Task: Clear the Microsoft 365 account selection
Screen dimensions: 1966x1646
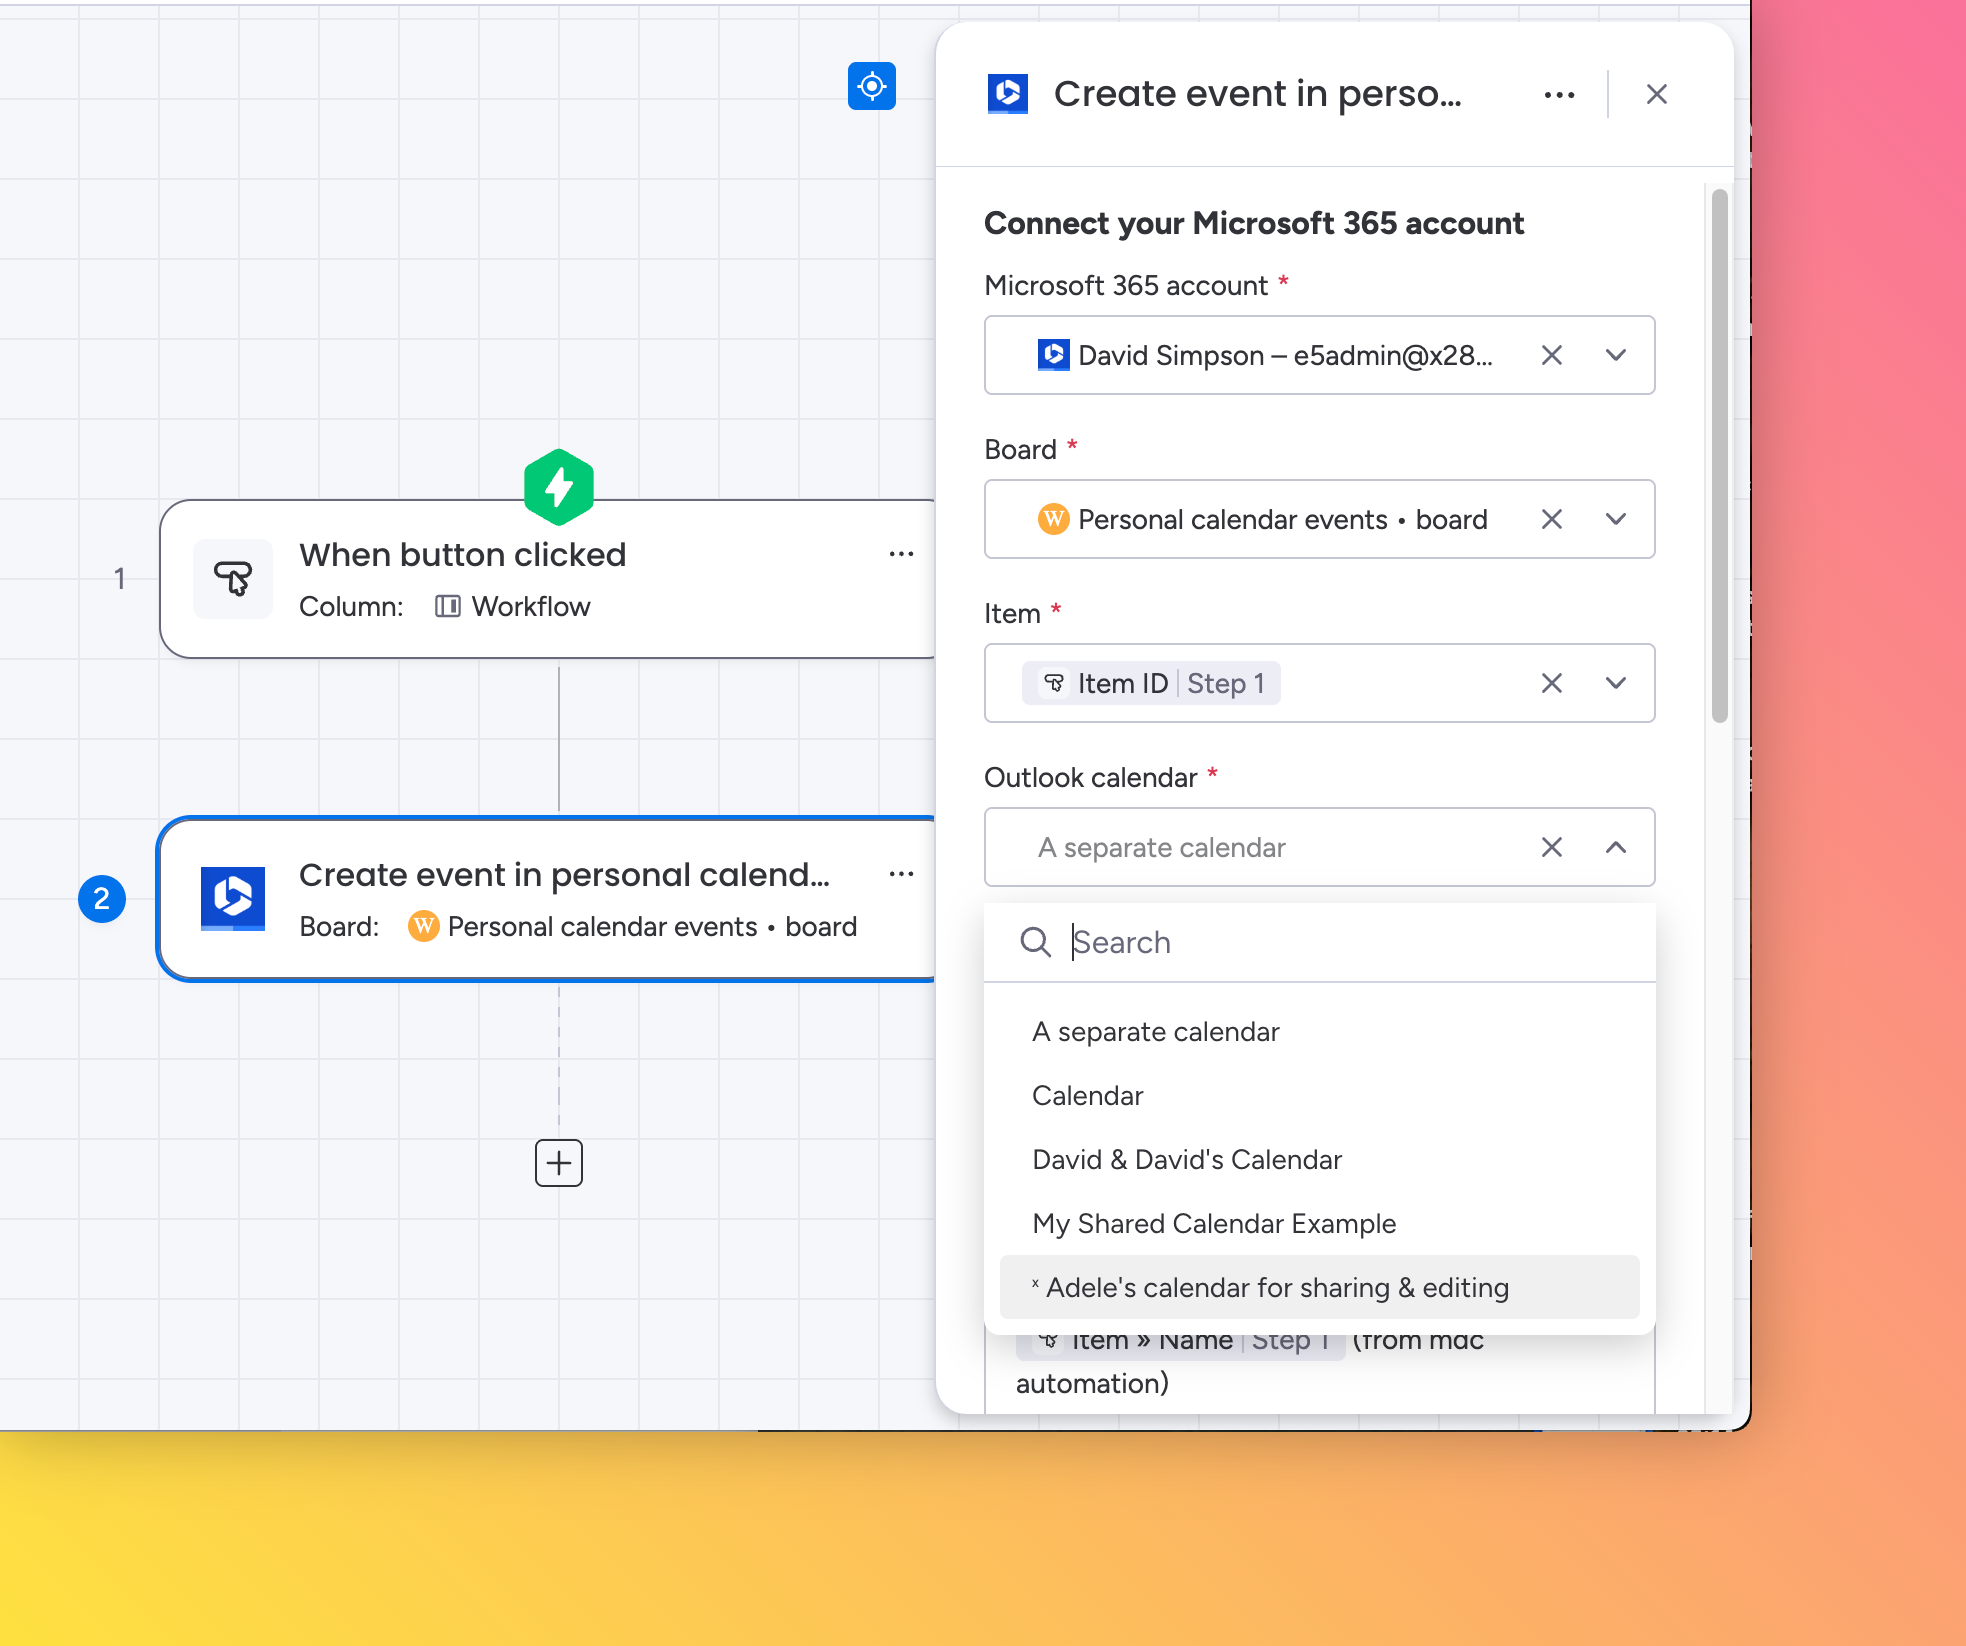Action: (1551, 355)
